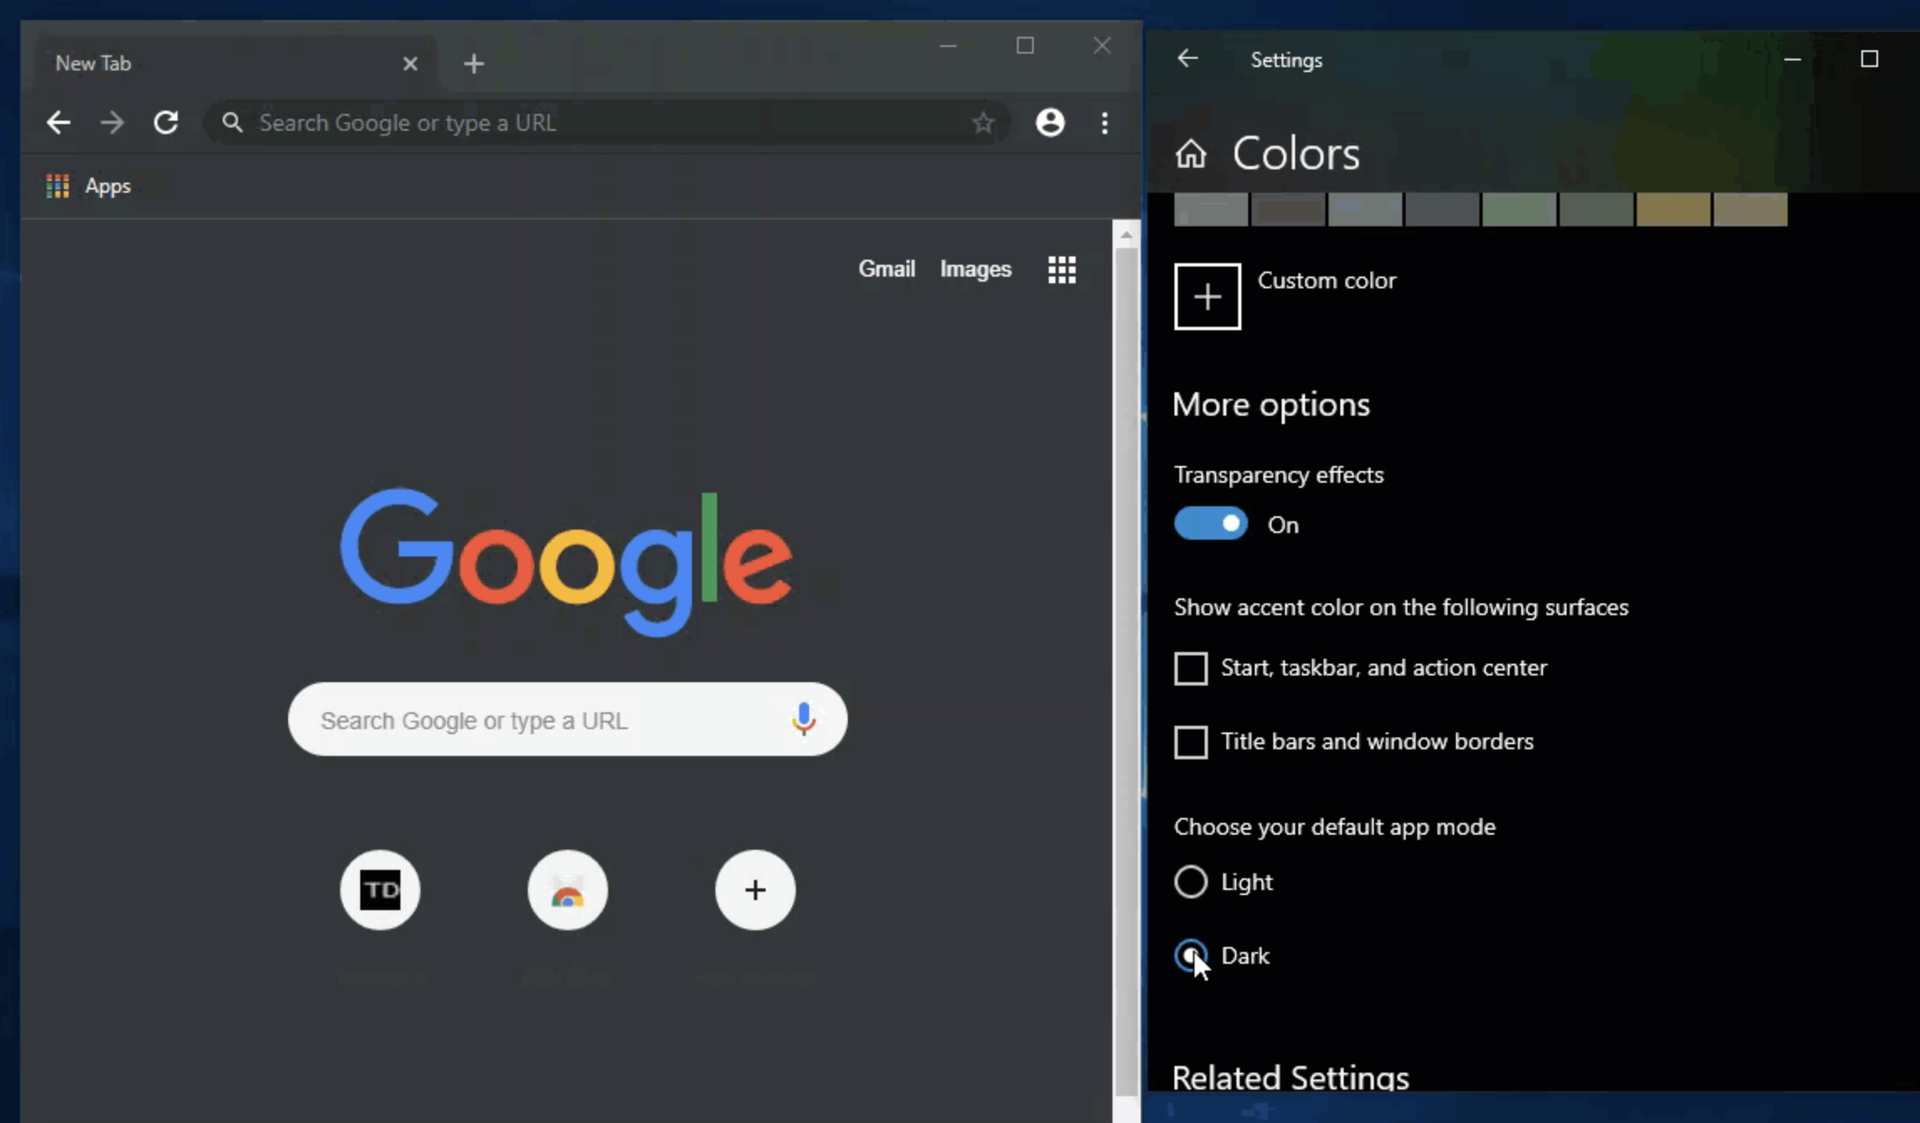Pick the eighth tan color swatch
Image resolution: width=1920 pixels, height=1123 pixels.
(1750, 209)
